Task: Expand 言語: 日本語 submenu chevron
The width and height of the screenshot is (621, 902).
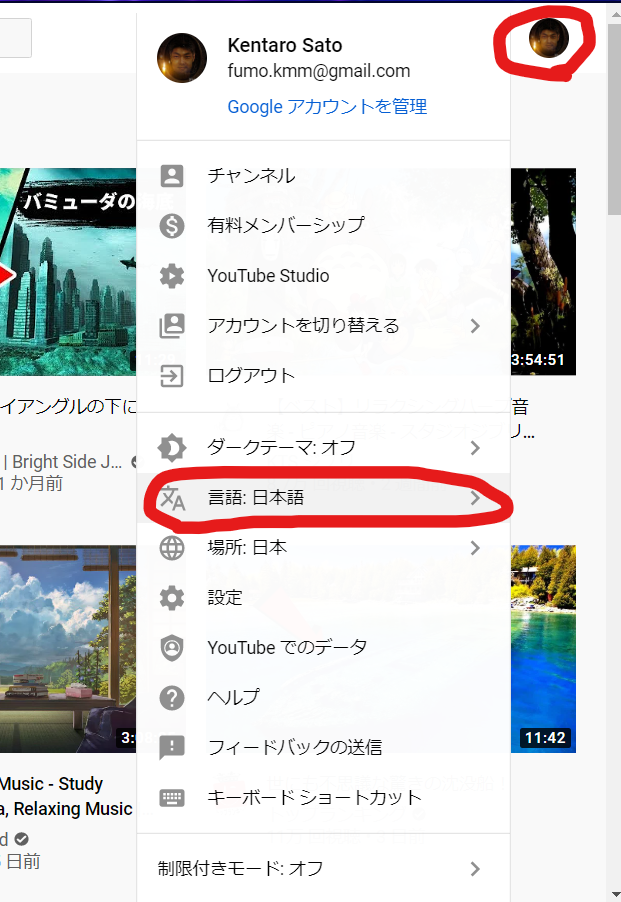Action: [475, 498]
